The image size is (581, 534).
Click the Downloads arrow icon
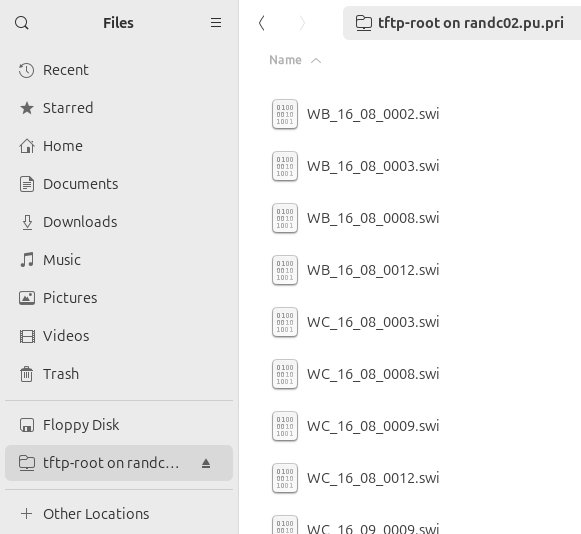pos(27,222)
